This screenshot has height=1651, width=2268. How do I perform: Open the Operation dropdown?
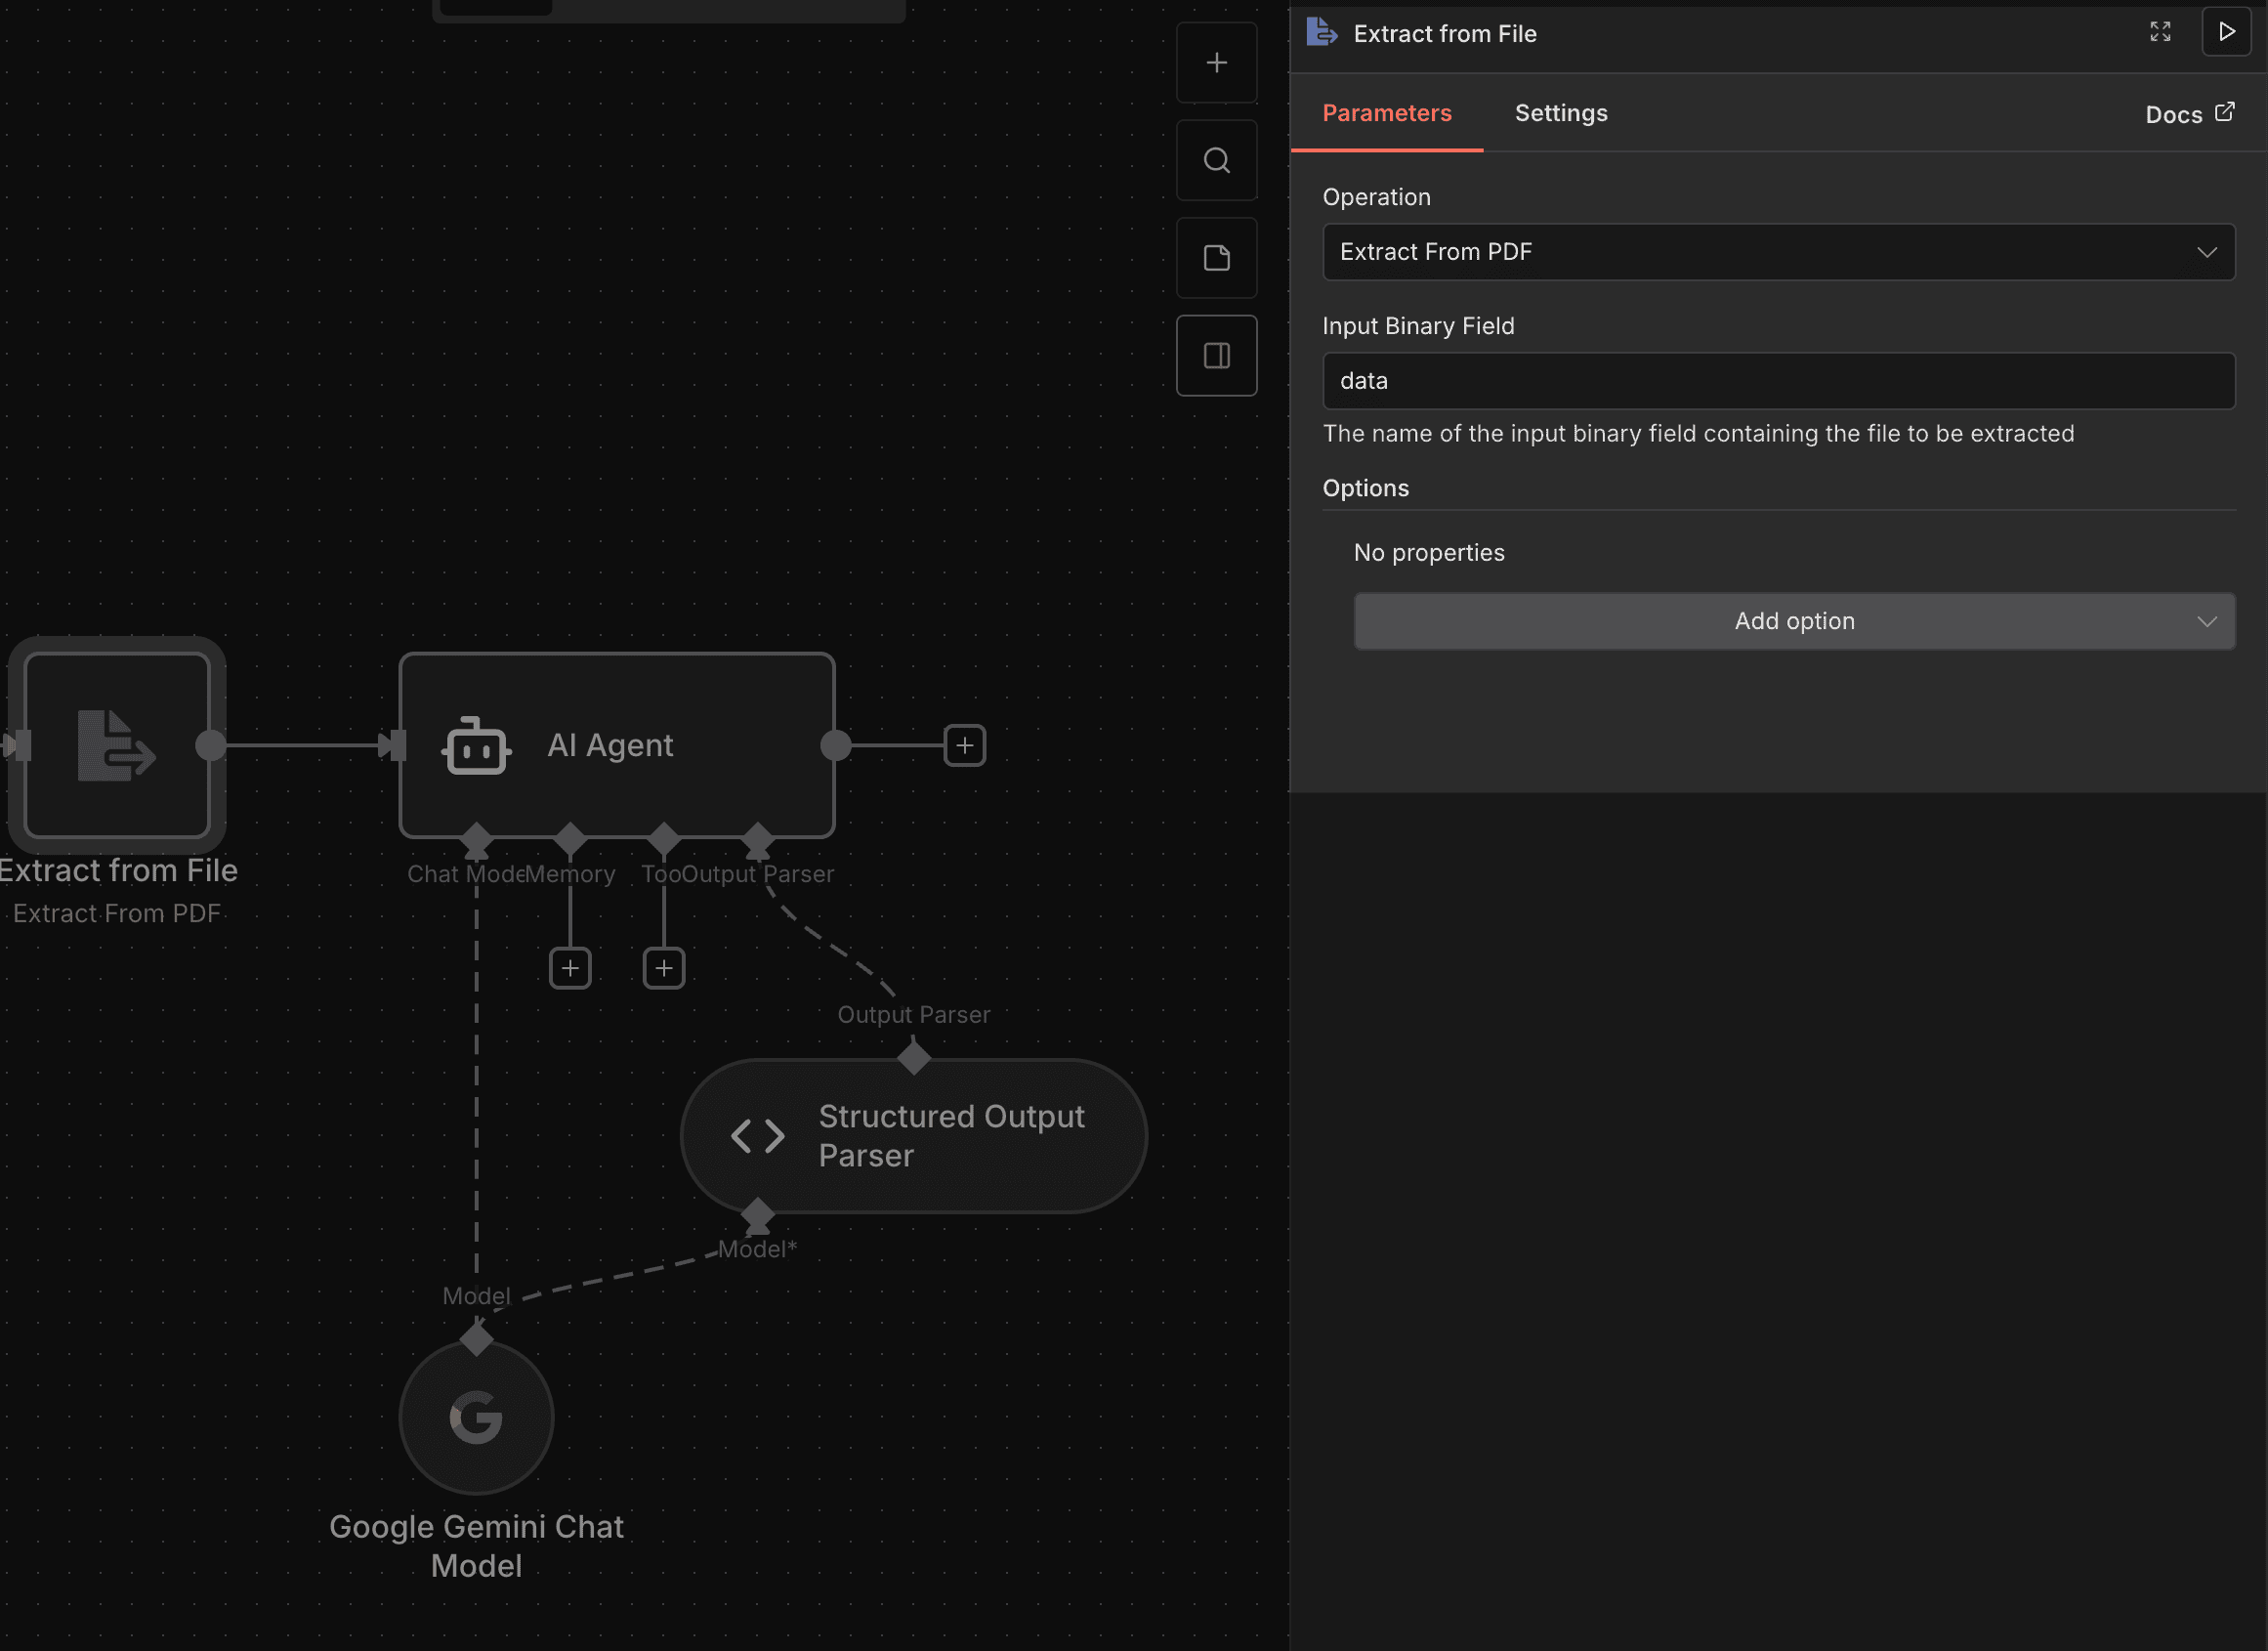(1778, 252)
